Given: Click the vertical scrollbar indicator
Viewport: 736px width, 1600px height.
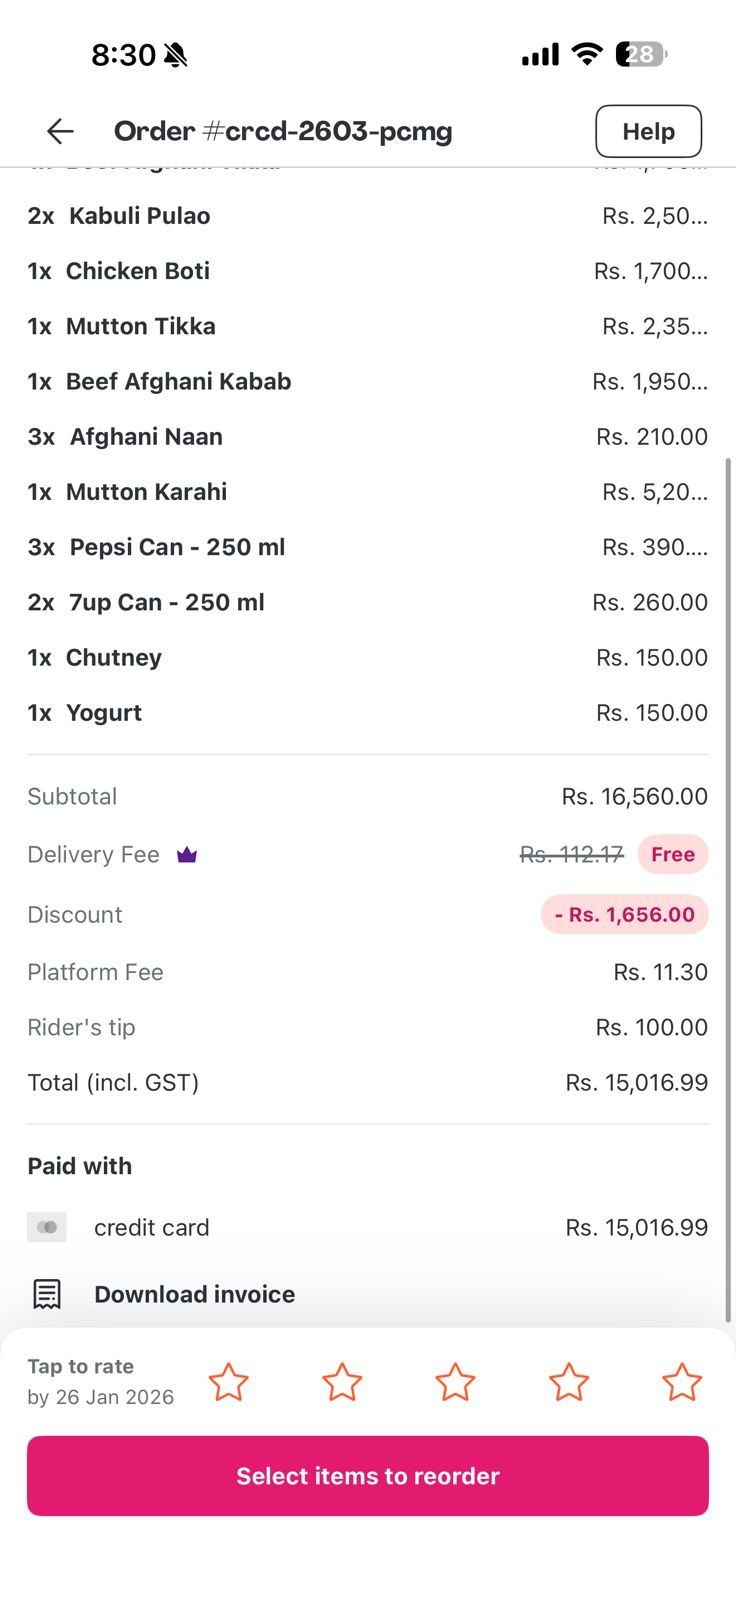Looking at the screenshot, I should 728,880.
